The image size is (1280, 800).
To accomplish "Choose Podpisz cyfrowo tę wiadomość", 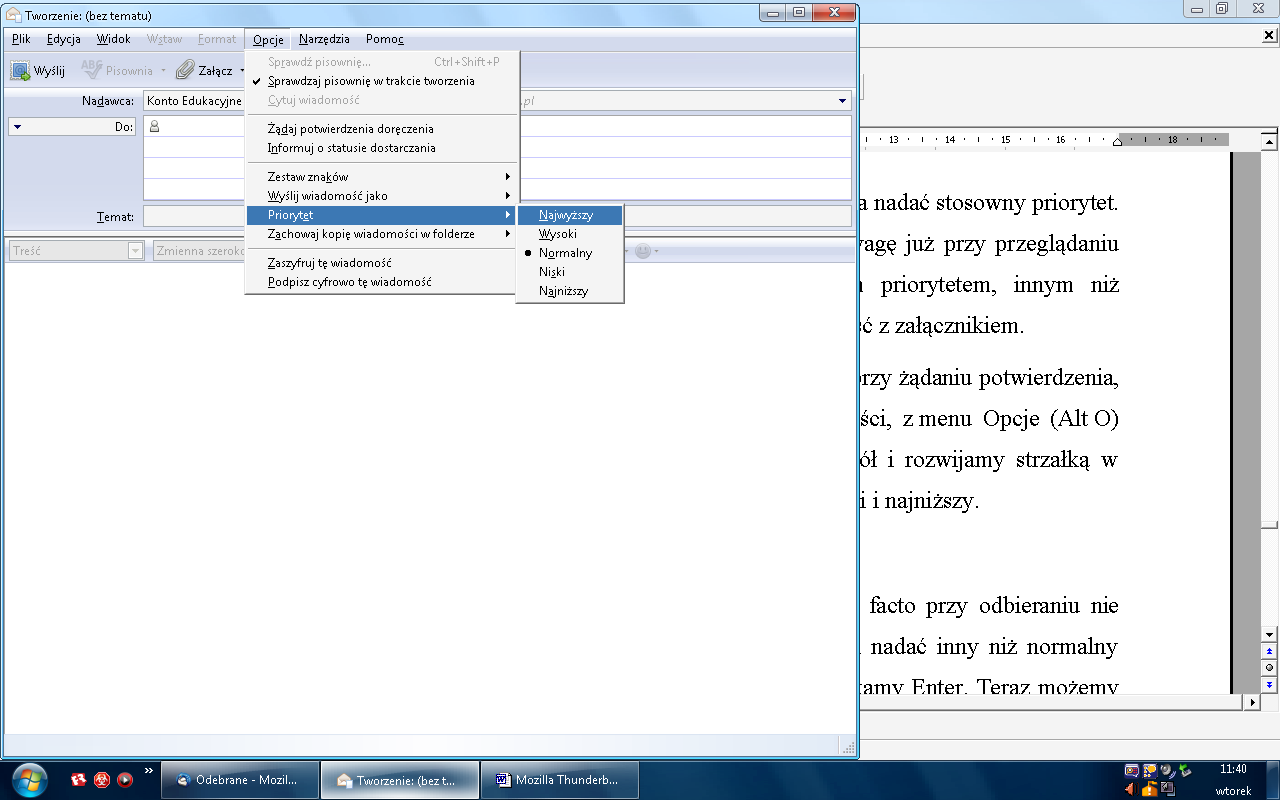I will point(382,282).
